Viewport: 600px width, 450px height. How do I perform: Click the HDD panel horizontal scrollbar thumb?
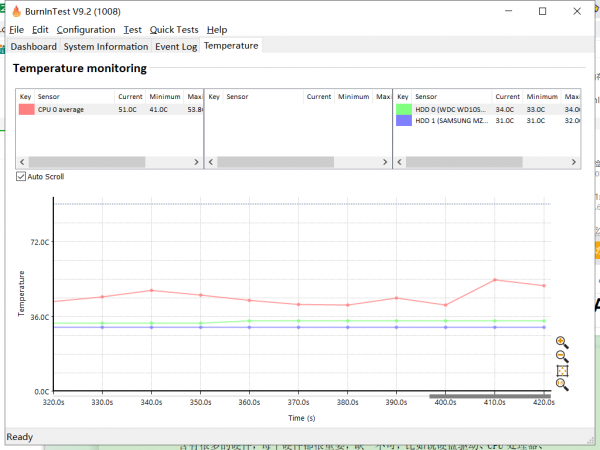coord(464,162)
